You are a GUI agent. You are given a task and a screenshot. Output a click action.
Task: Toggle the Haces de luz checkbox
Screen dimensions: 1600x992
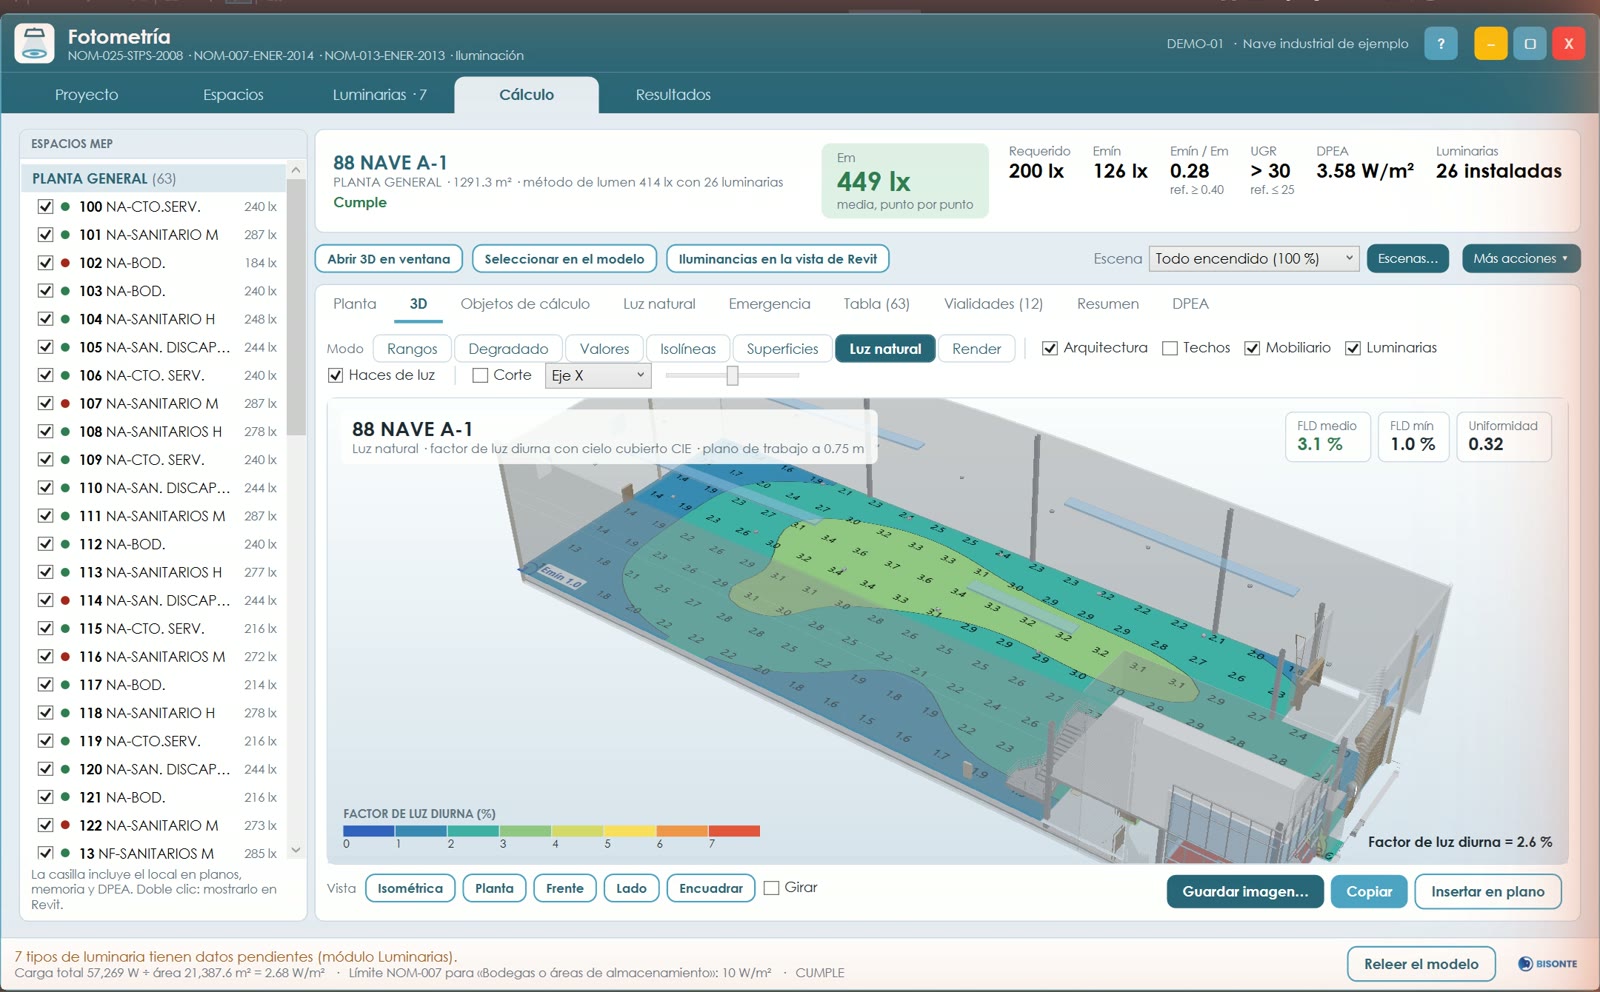[336, 376]
